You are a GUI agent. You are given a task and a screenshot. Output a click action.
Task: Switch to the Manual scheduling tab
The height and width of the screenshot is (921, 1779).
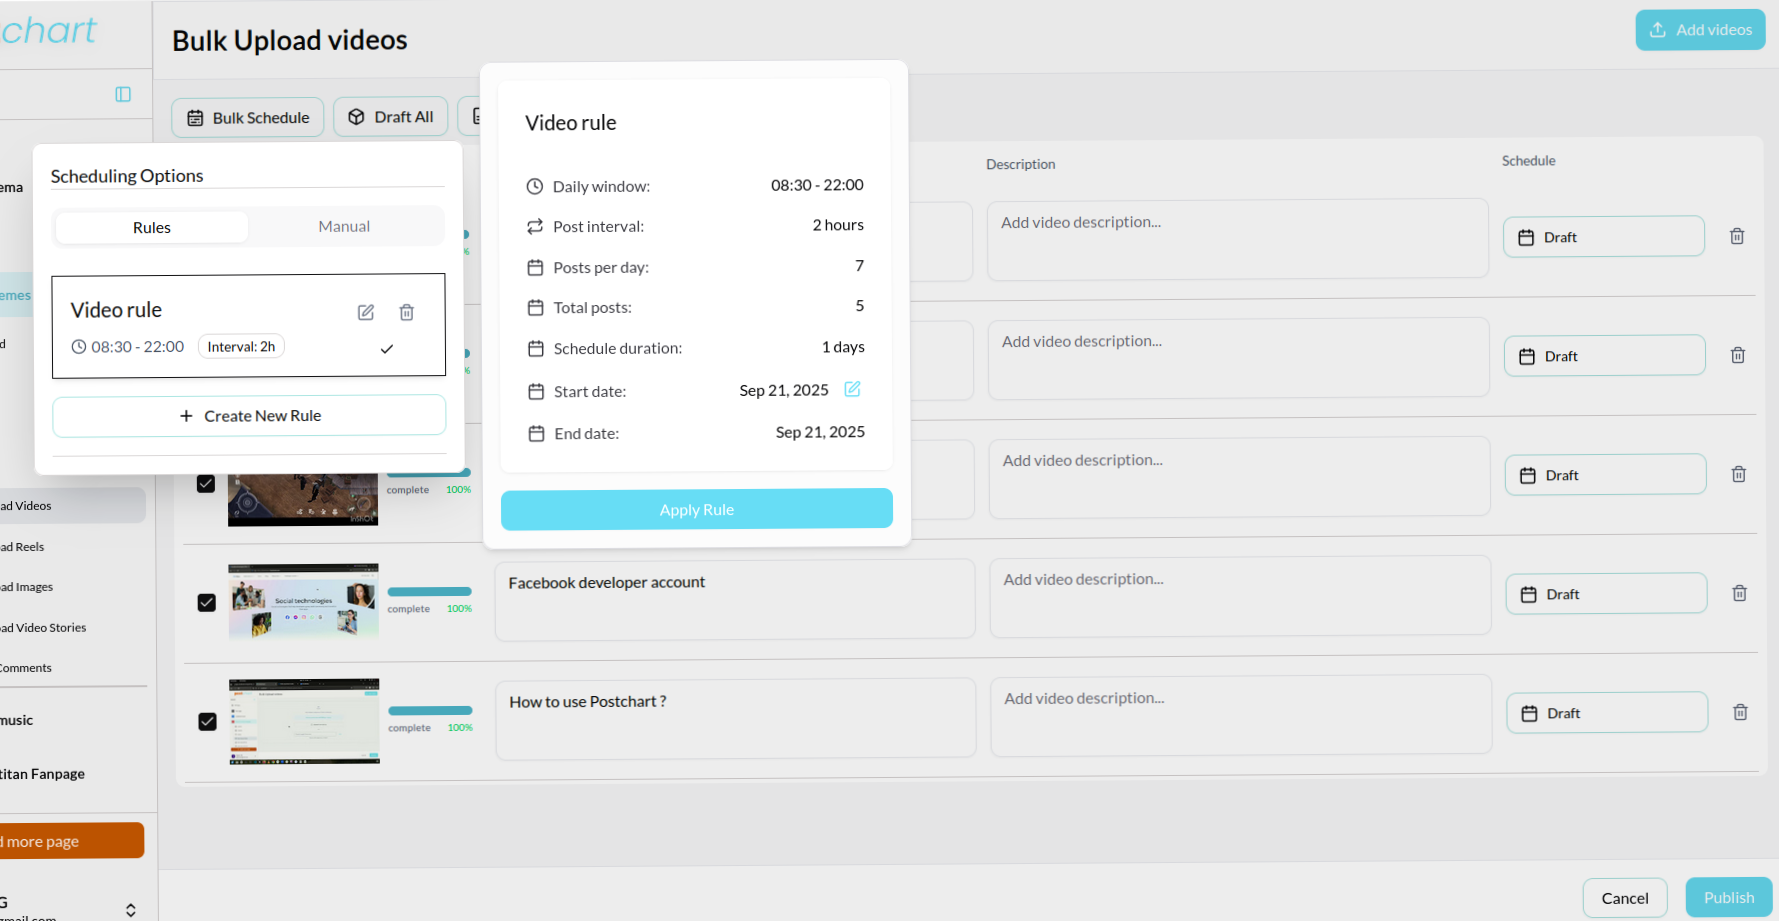point(344,227)
